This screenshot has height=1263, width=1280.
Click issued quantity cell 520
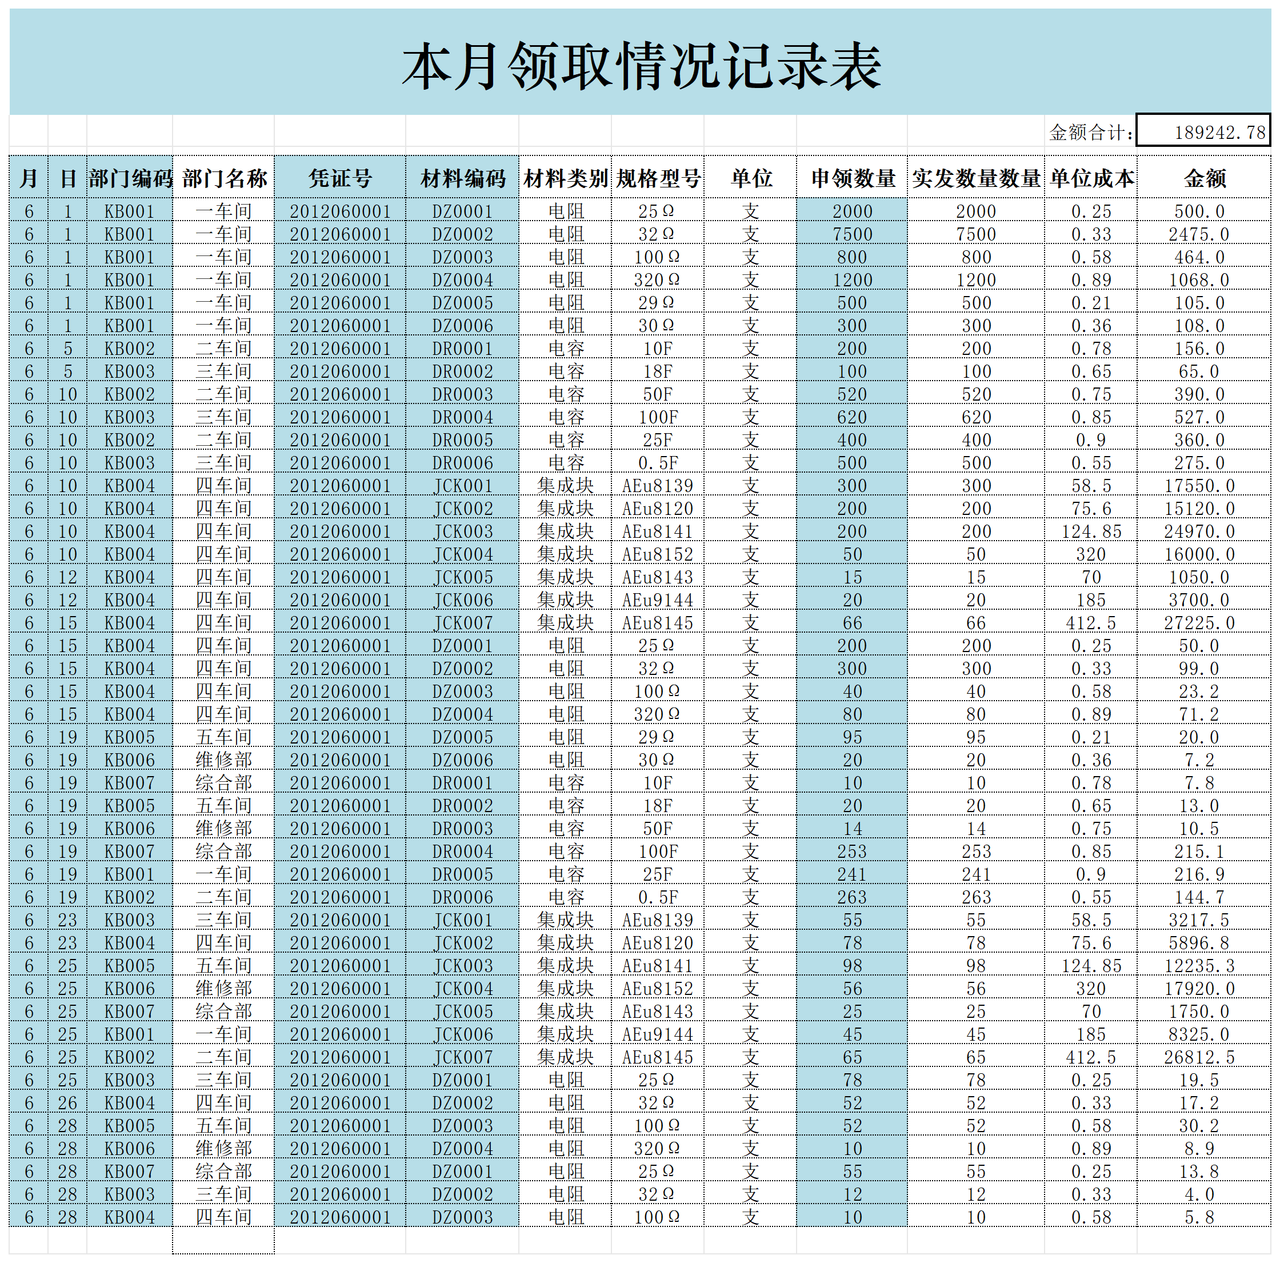pyautogui.click(x=976, y=394)
